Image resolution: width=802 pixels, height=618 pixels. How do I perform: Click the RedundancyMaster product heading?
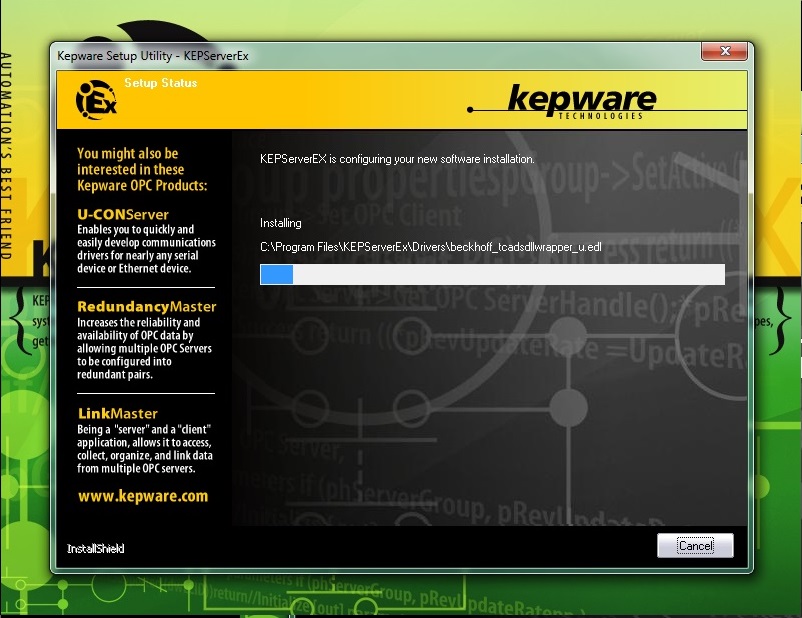click(x=146, y=306)
